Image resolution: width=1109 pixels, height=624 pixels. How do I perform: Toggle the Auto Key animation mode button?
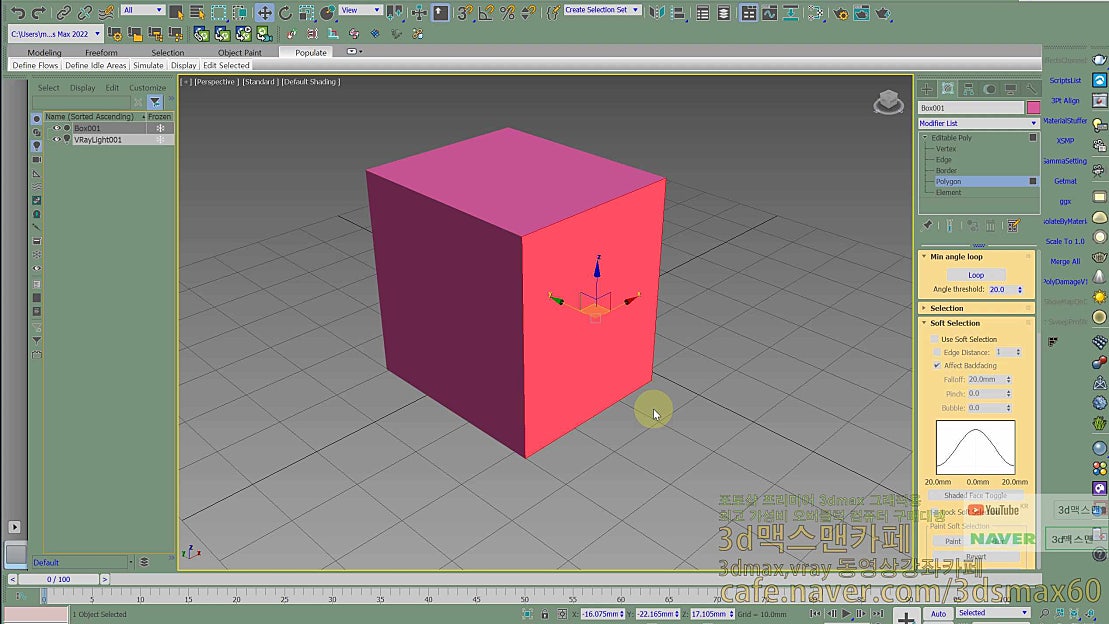pyautogui.click(x=938, y=612)
